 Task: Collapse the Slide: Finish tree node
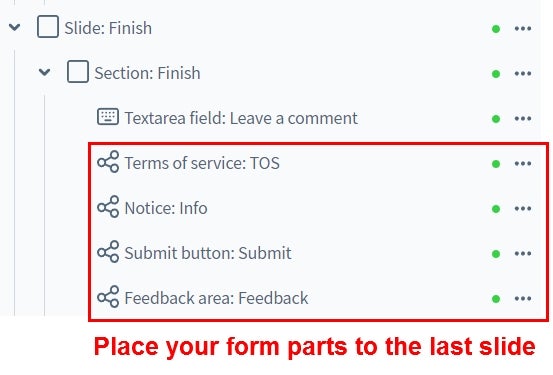pyautogui.click(x=14, y=27)
